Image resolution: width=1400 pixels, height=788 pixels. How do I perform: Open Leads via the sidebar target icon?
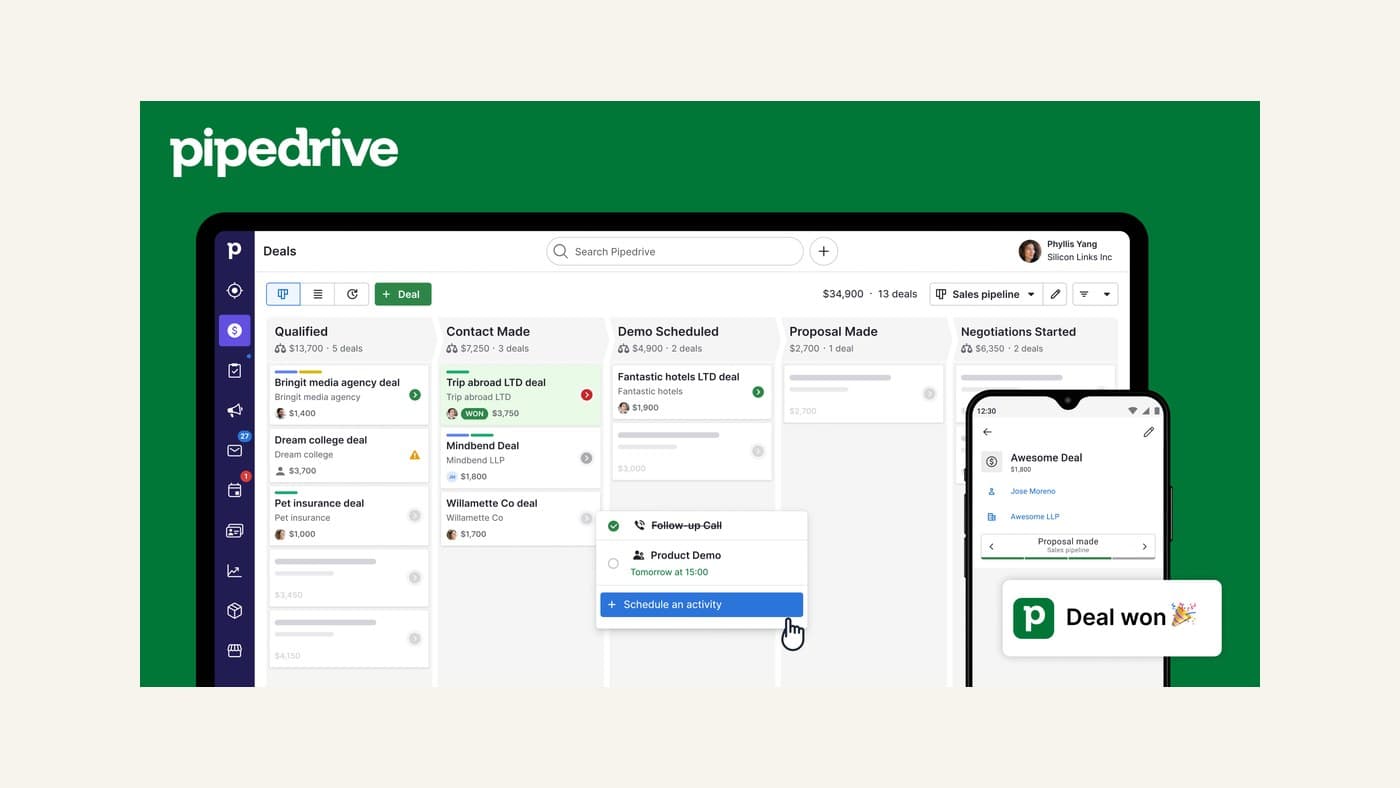234,290
